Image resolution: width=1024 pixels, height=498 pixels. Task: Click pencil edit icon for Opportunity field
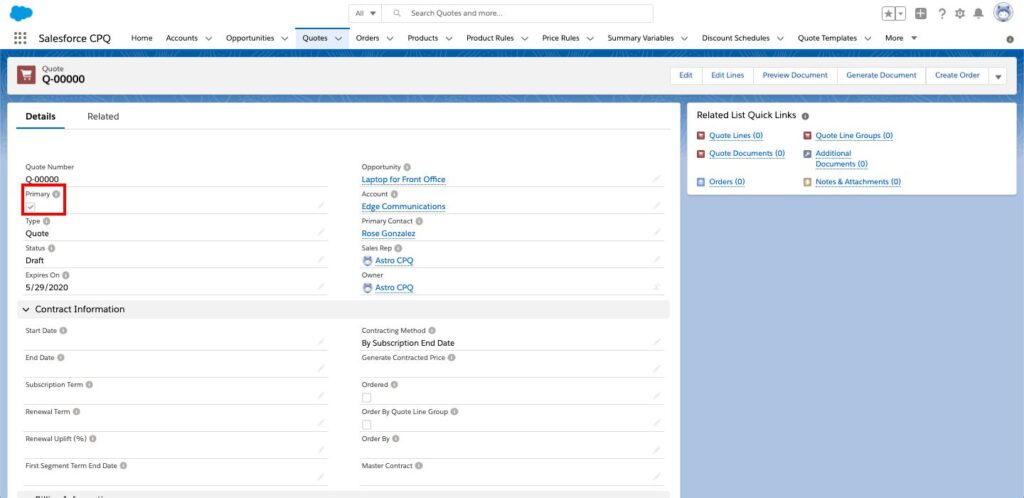[x=656, y=178]
